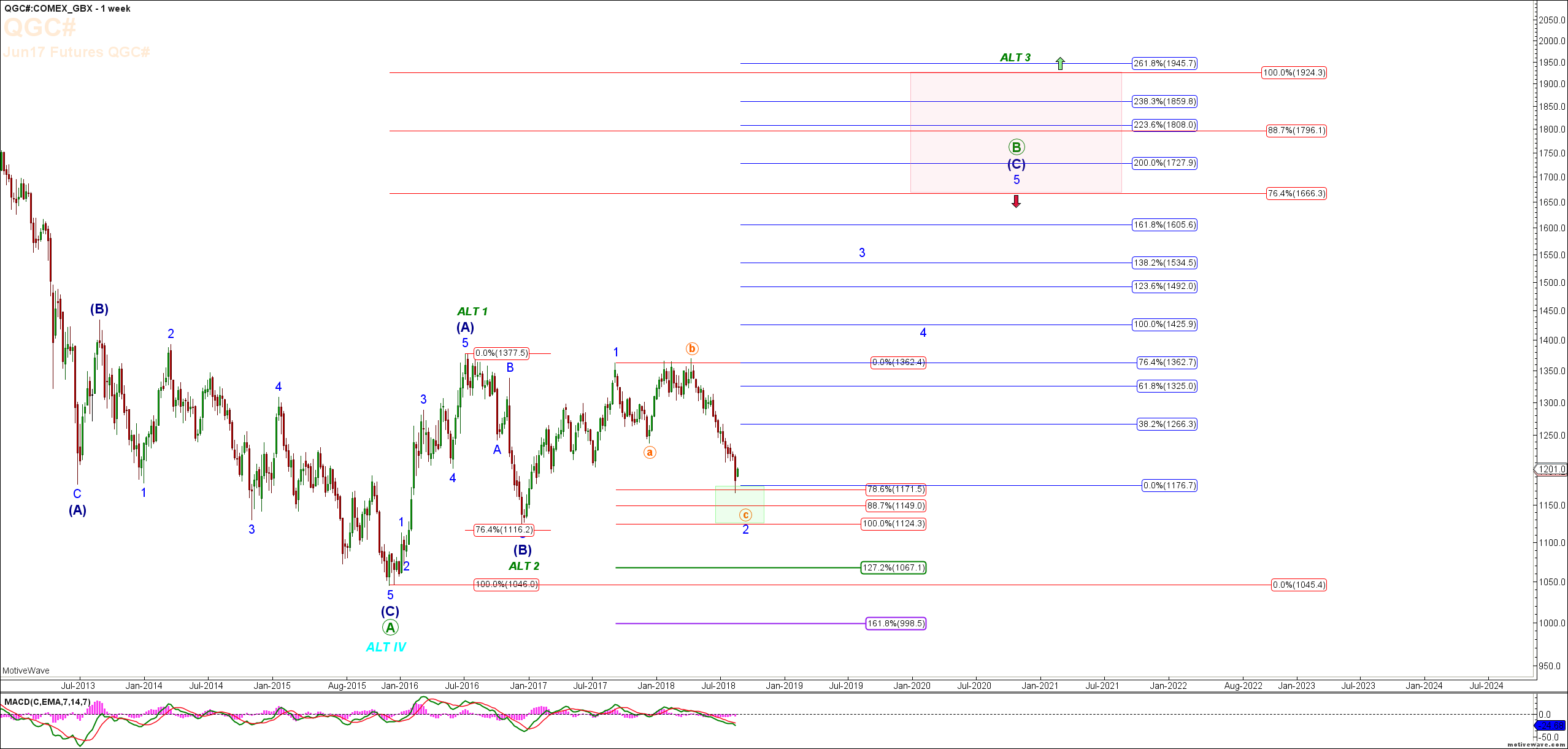Click the 127.2% (1067.1) green level label

tap(893, 567)
